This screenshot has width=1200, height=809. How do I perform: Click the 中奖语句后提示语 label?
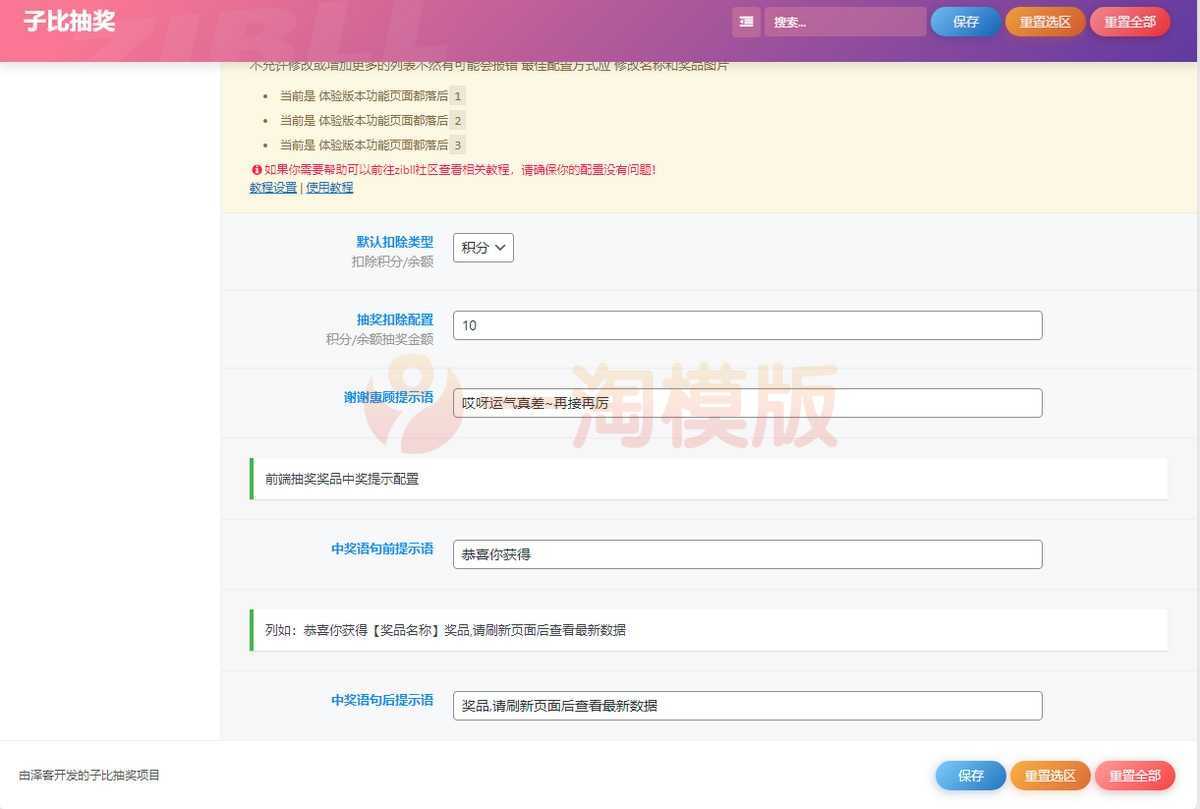pyautogui.click(x=382, y=700)
